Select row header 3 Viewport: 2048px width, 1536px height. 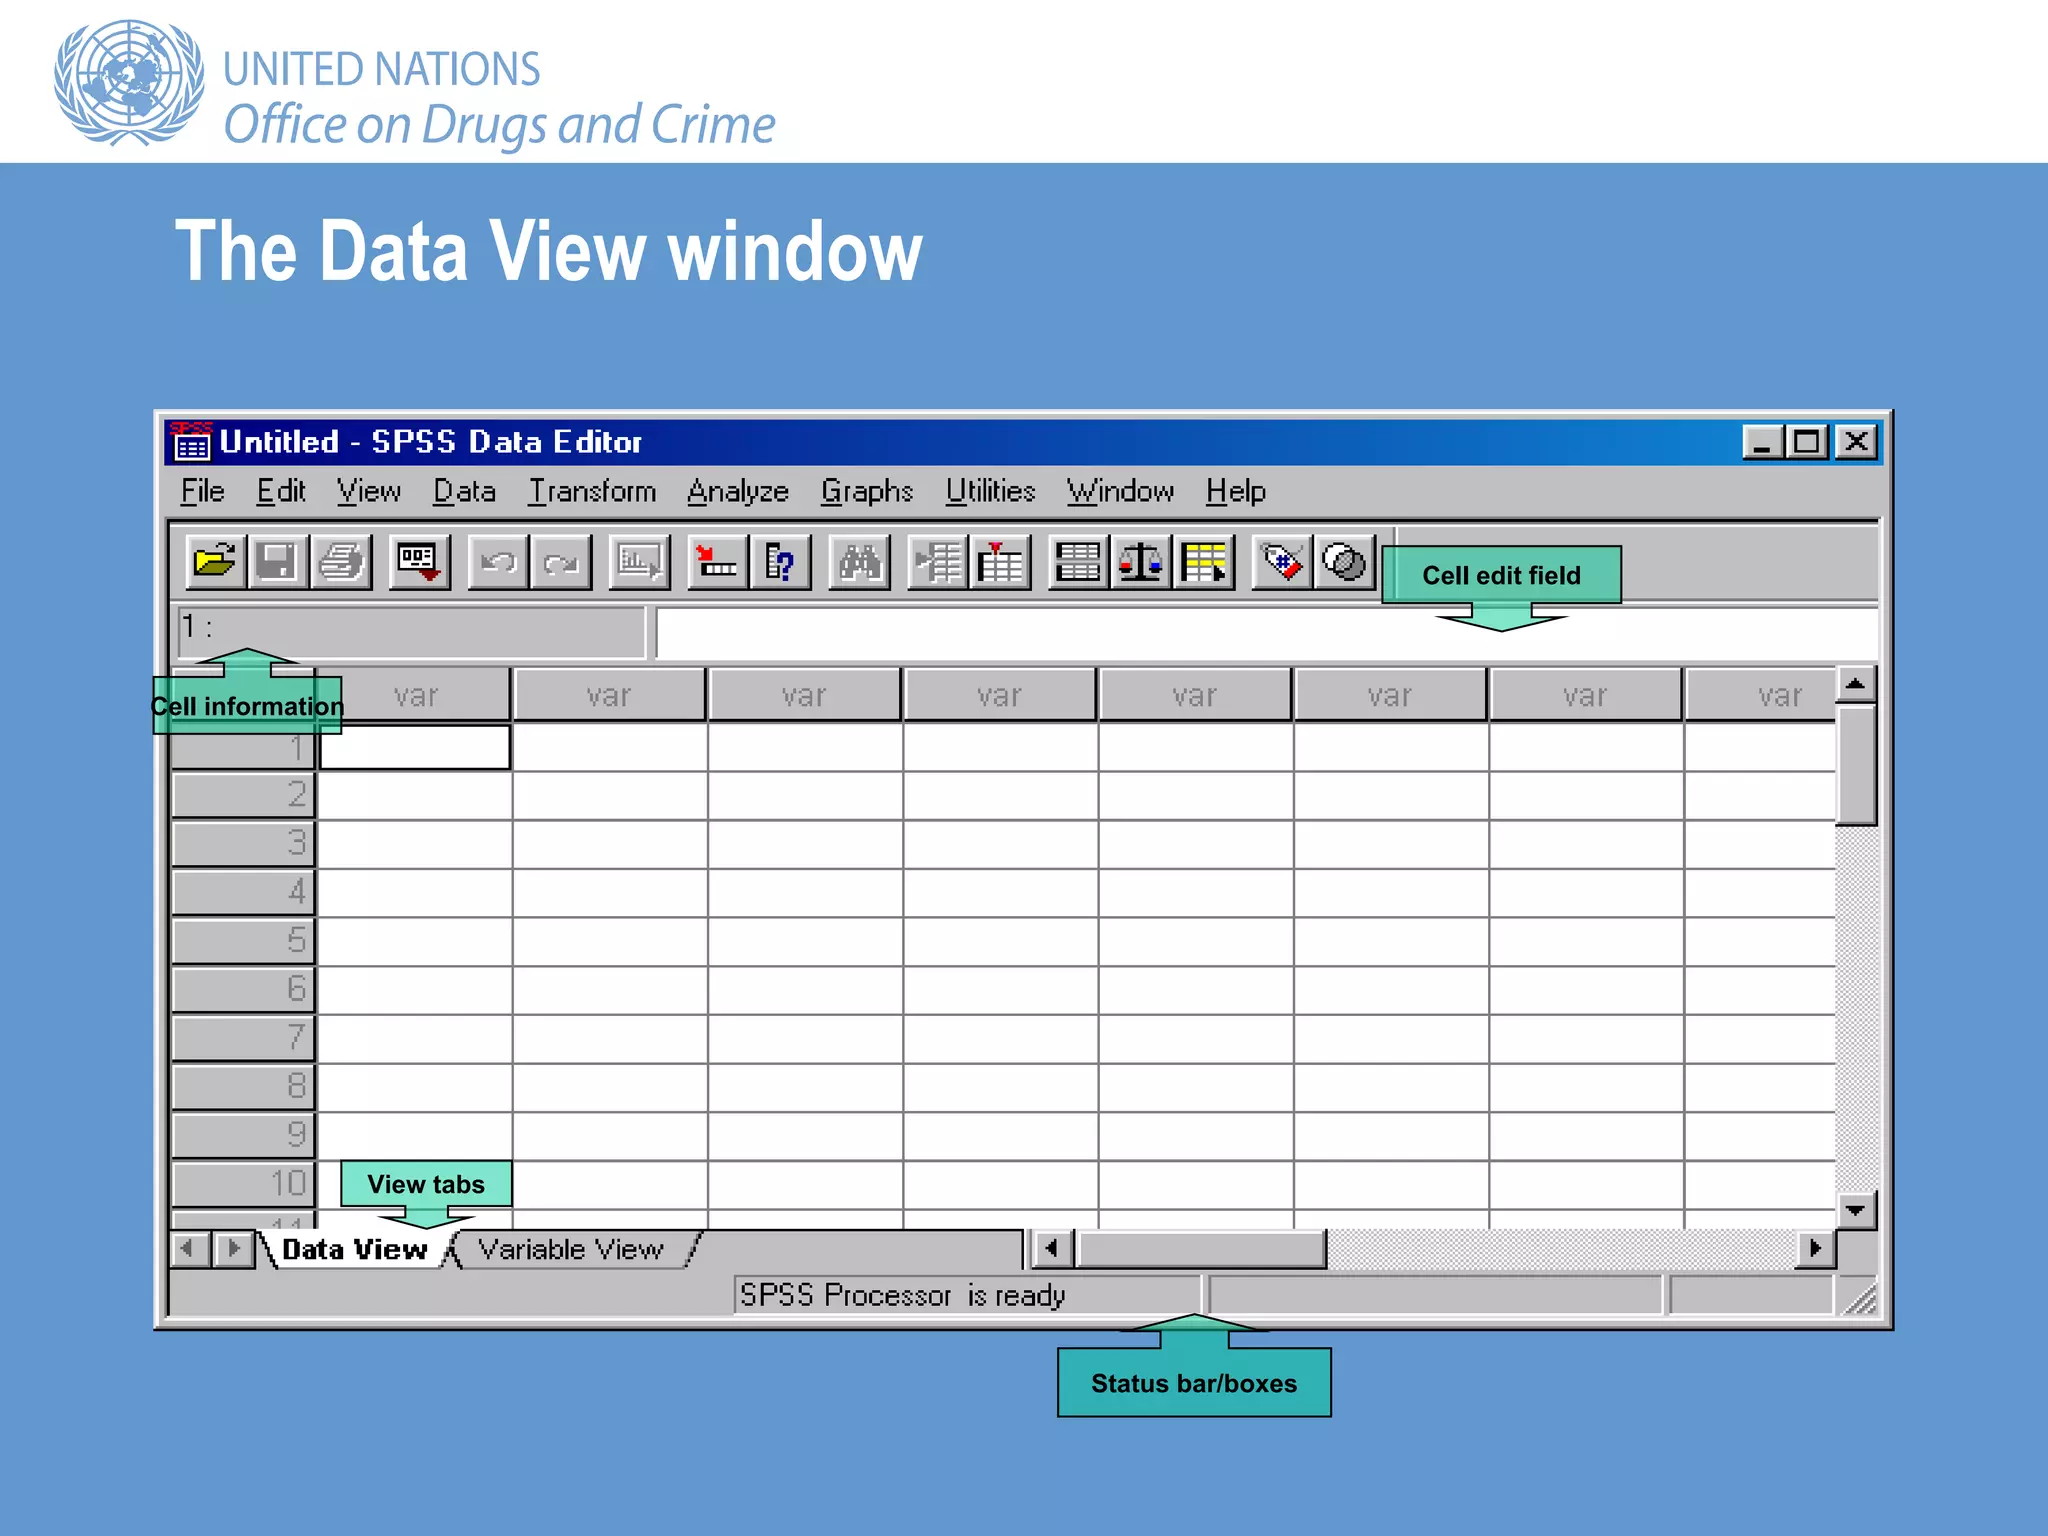point(243,843)
